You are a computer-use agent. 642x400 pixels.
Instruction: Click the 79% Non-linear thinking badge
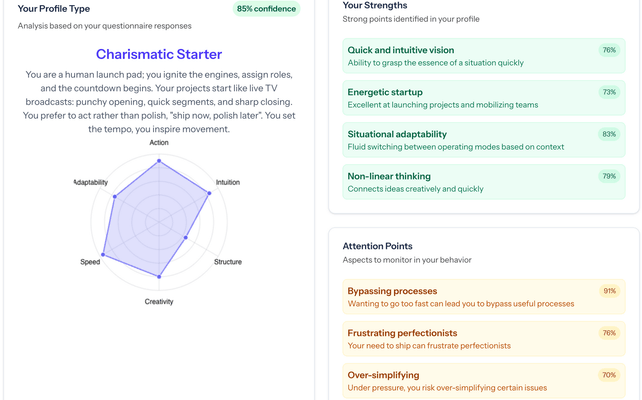608,176
